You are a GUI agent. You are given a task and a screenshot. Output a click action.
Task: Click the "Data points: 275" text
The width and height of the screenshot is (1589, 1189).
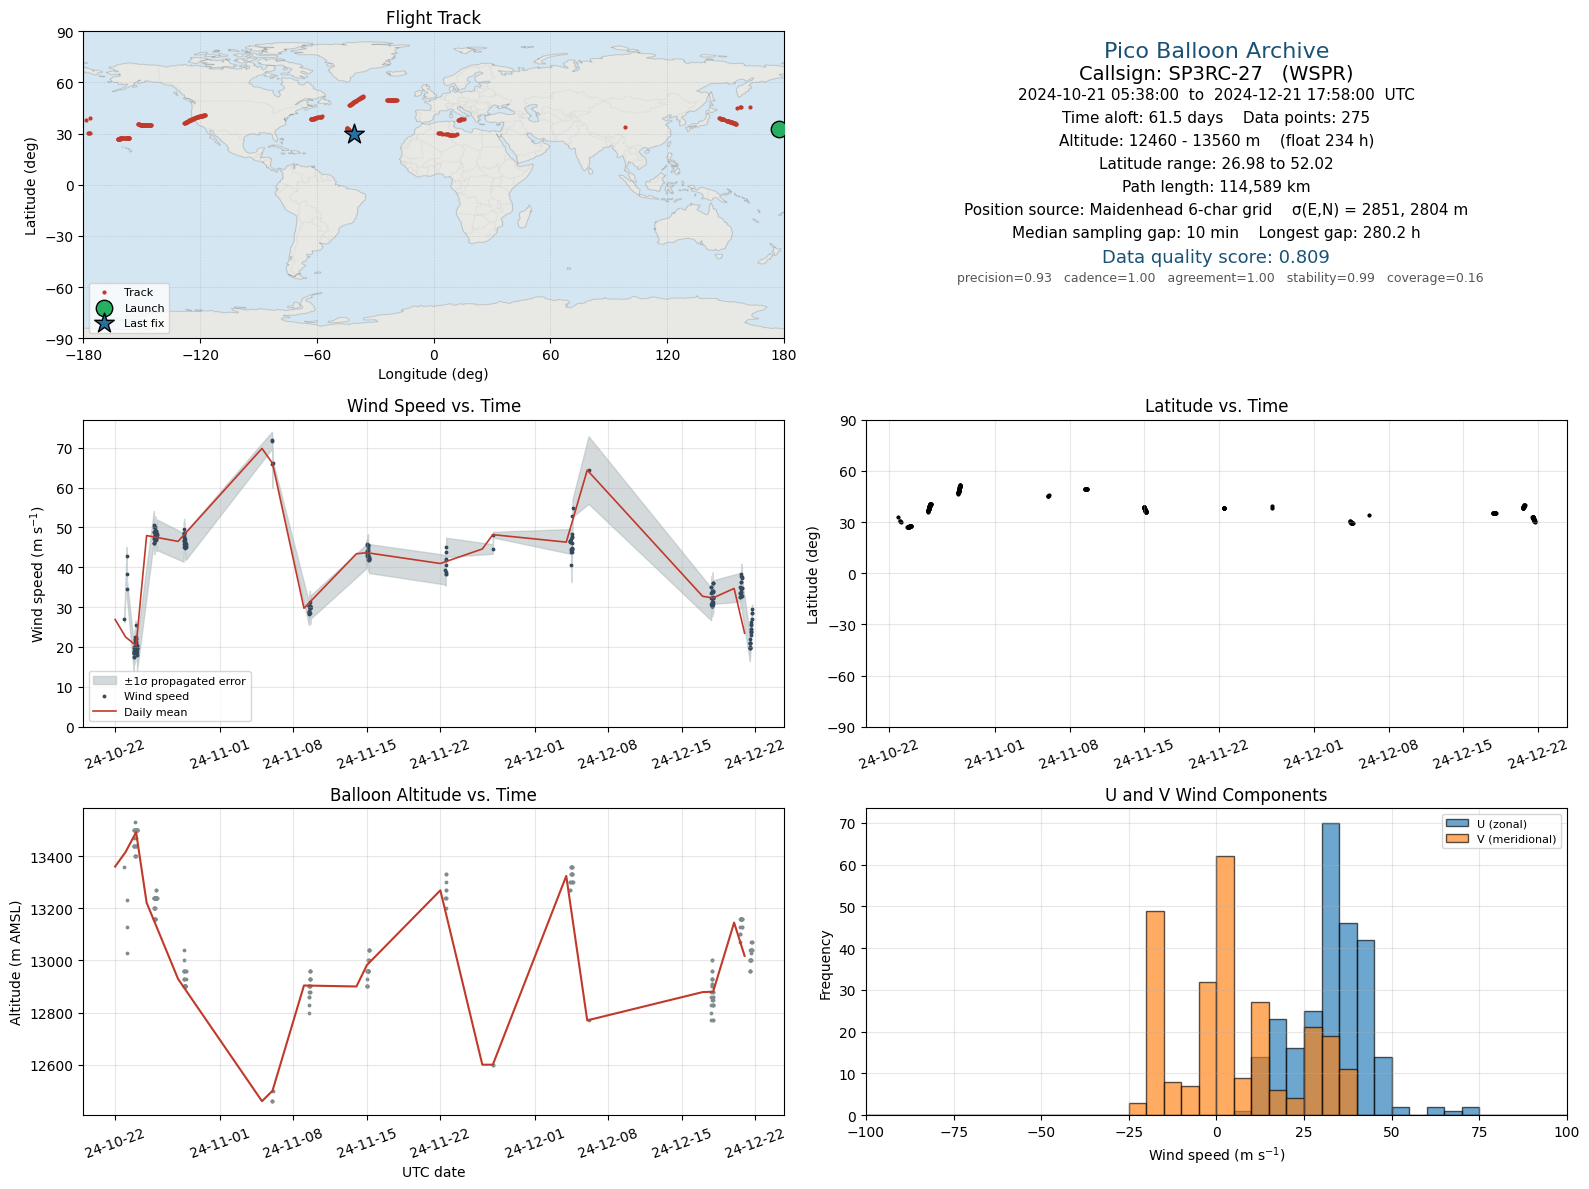[x=1306, y=118]
